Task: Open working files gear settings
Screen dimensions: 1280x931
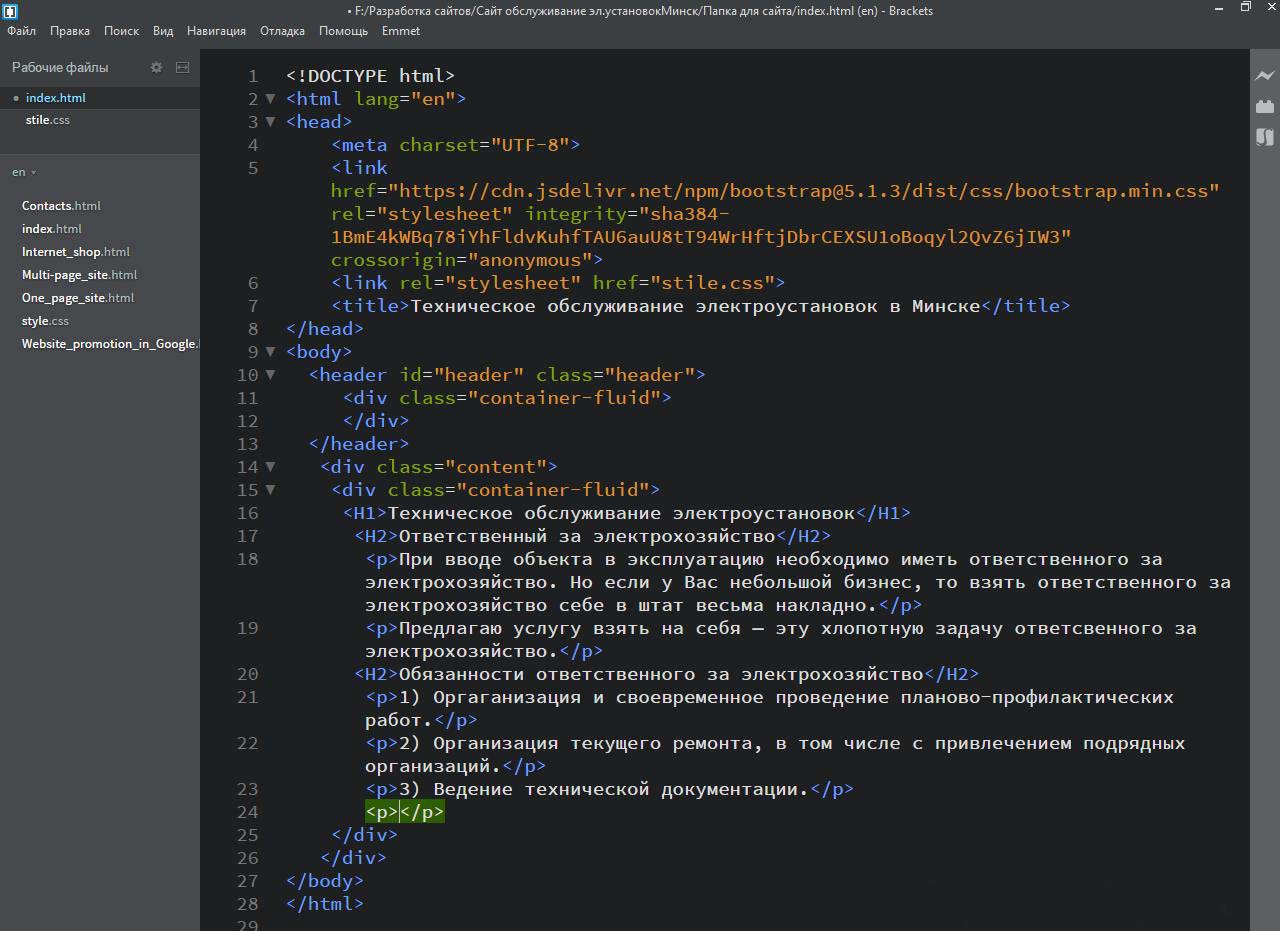Action: [156, 68]
